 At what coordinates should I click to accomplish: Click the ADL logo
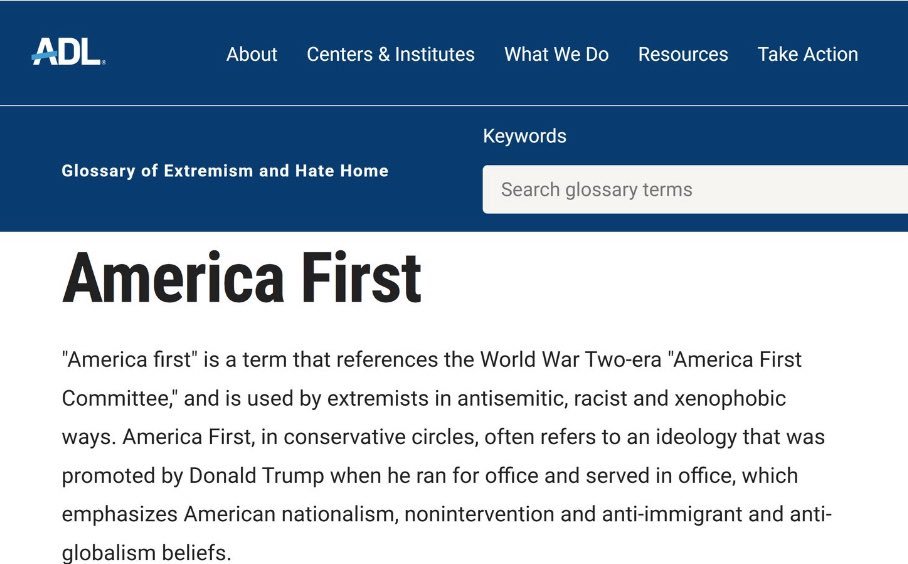(67, 52)
